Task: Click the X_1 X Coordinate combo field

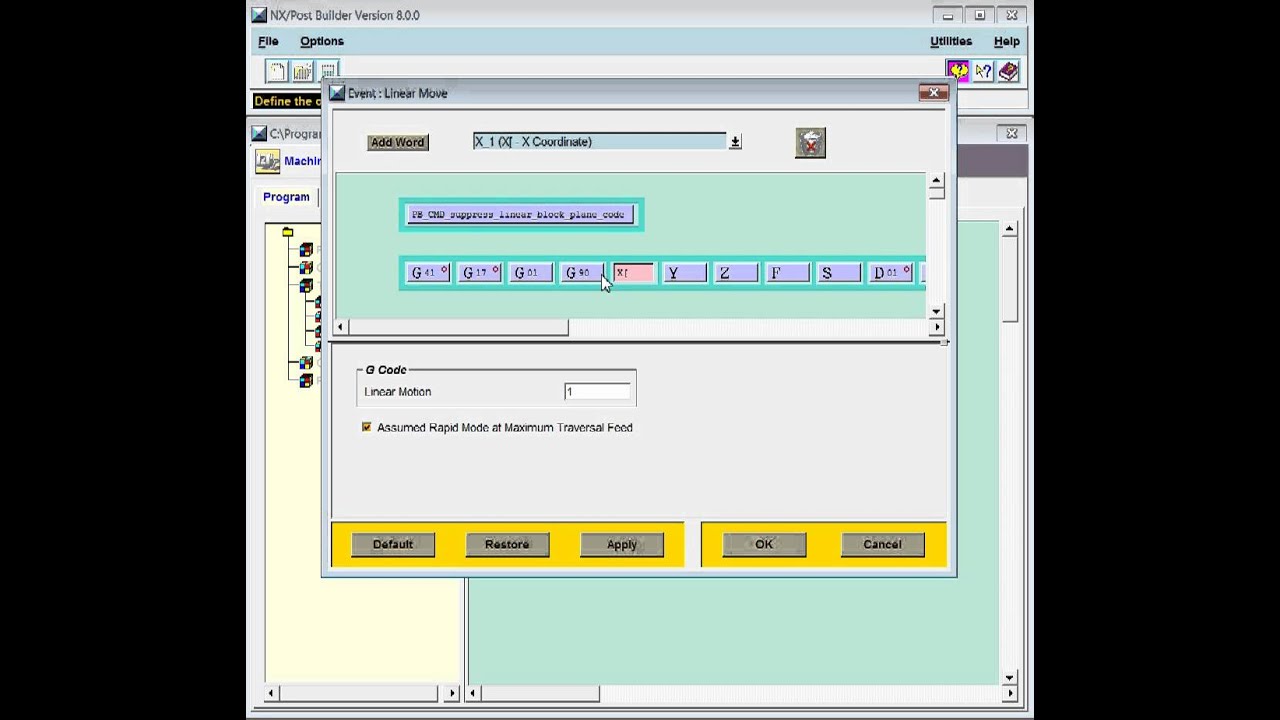Action: 599,142
